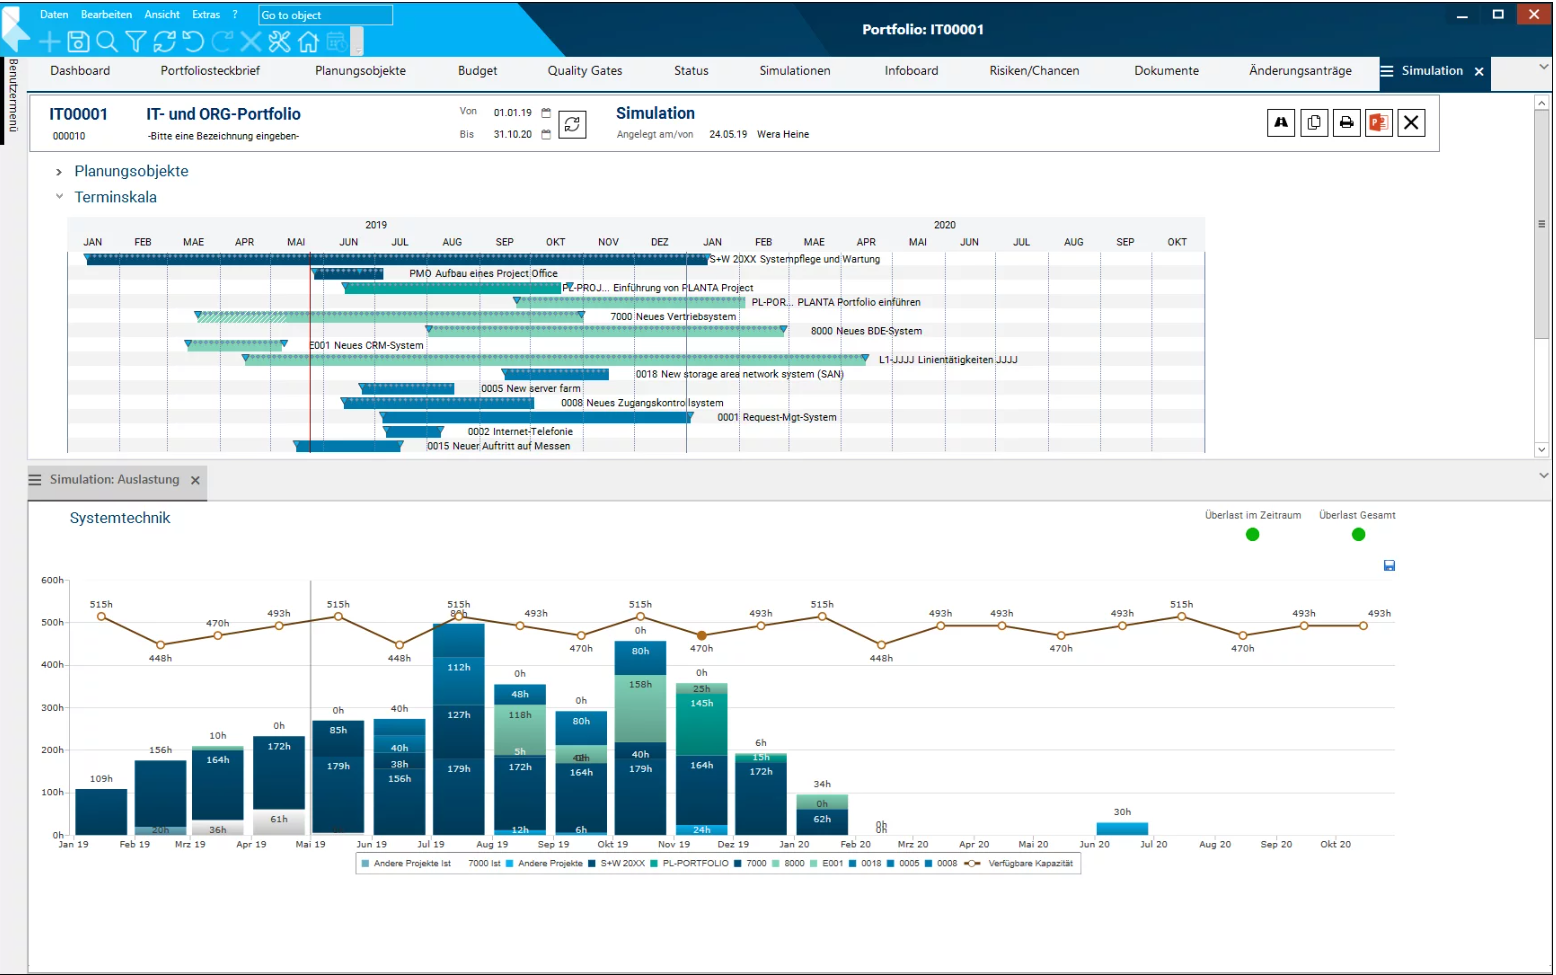Viewport: 1556px width, 975px height.
Task: Click the Überlast Gesamt green indicator
Action: 1357,535
